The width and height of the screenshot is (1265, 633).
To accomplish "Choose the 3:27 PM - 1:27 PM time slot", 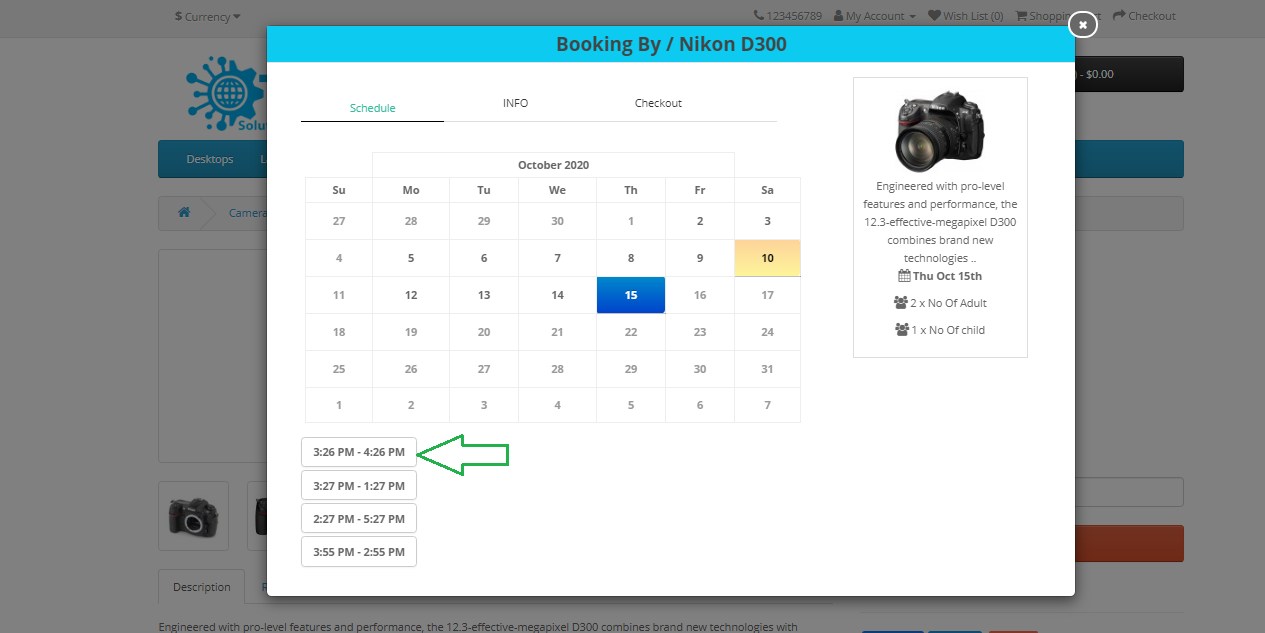I will [x=359, y=485].
